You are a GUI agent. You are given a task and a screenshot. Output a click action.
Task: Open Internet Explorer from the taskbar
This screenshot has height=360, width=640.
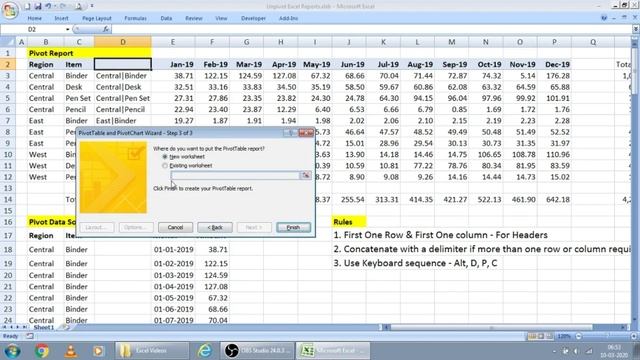click(x=205, y=351)
